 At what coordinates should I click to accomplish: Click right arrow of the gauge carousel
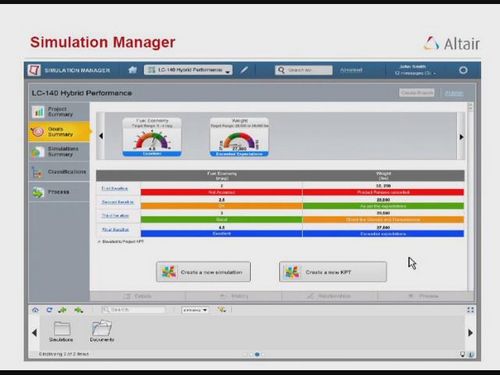(461, 137)
